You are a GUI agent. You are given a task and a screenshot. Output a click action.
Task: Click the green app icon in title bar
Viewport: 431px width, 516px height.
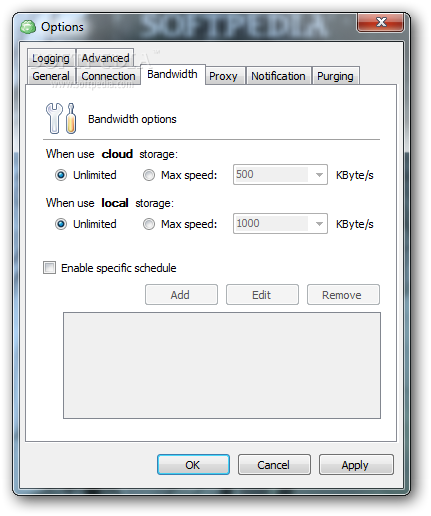coord(28,27)
